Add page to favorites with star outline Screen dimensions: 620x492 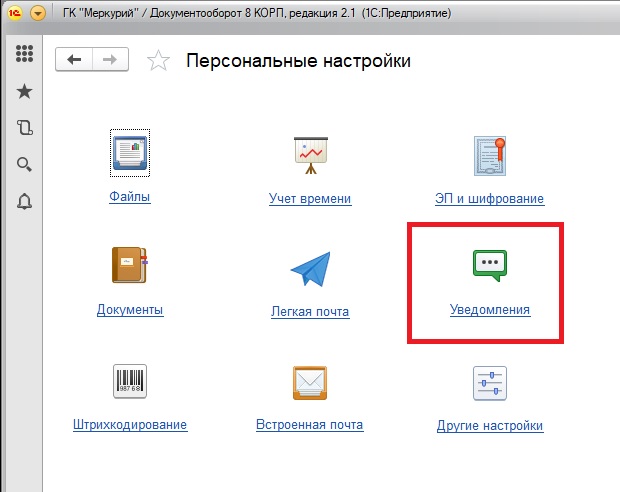158,62
